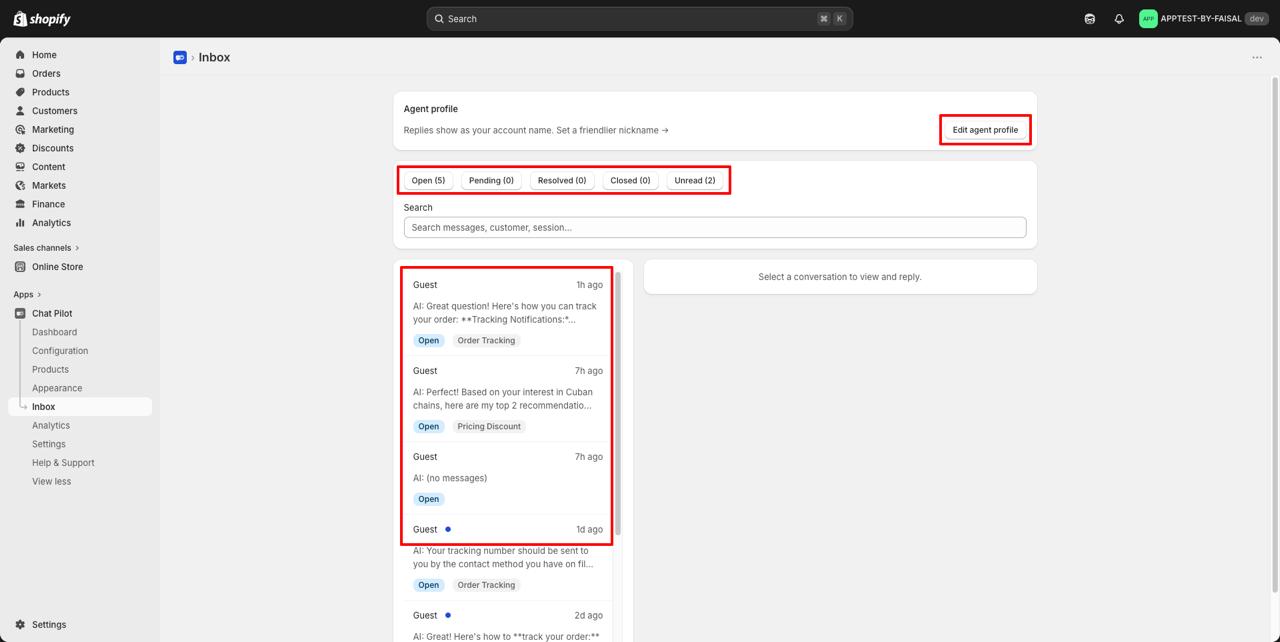
Task: Open the Sidekick icon in top bar
Action: coord(1090,19)
